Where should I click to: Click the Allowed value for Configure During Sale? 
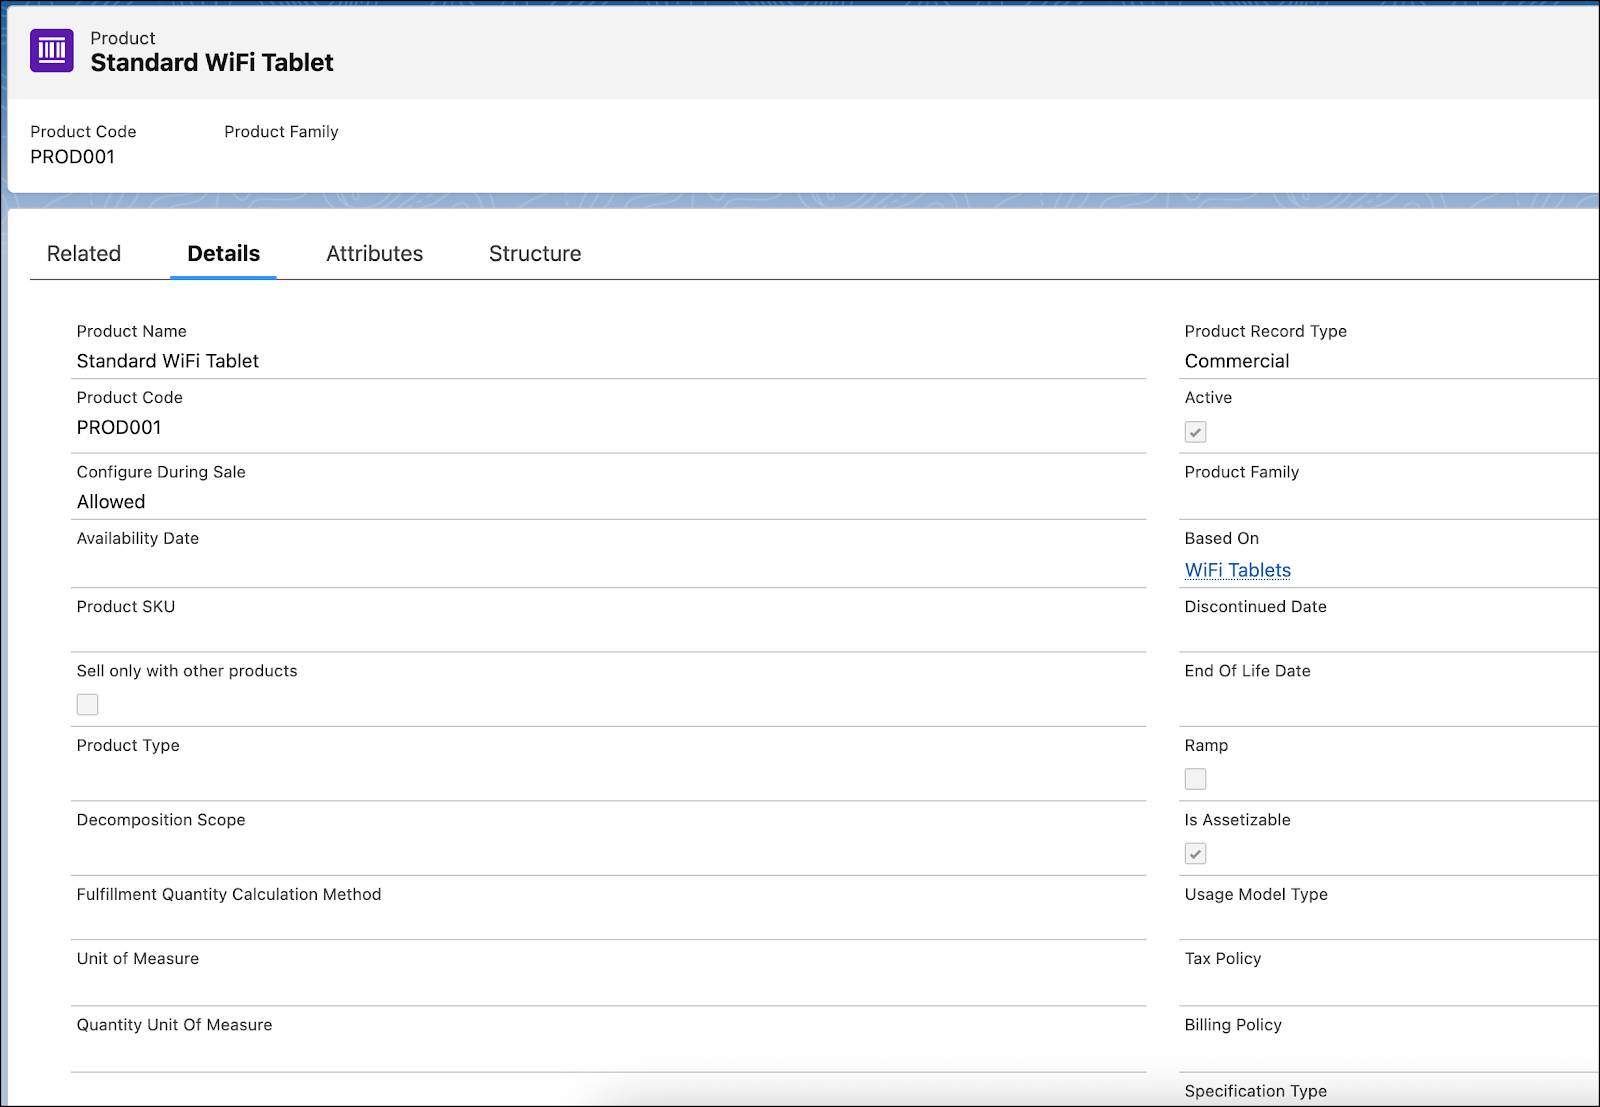(x=111, y=502)
